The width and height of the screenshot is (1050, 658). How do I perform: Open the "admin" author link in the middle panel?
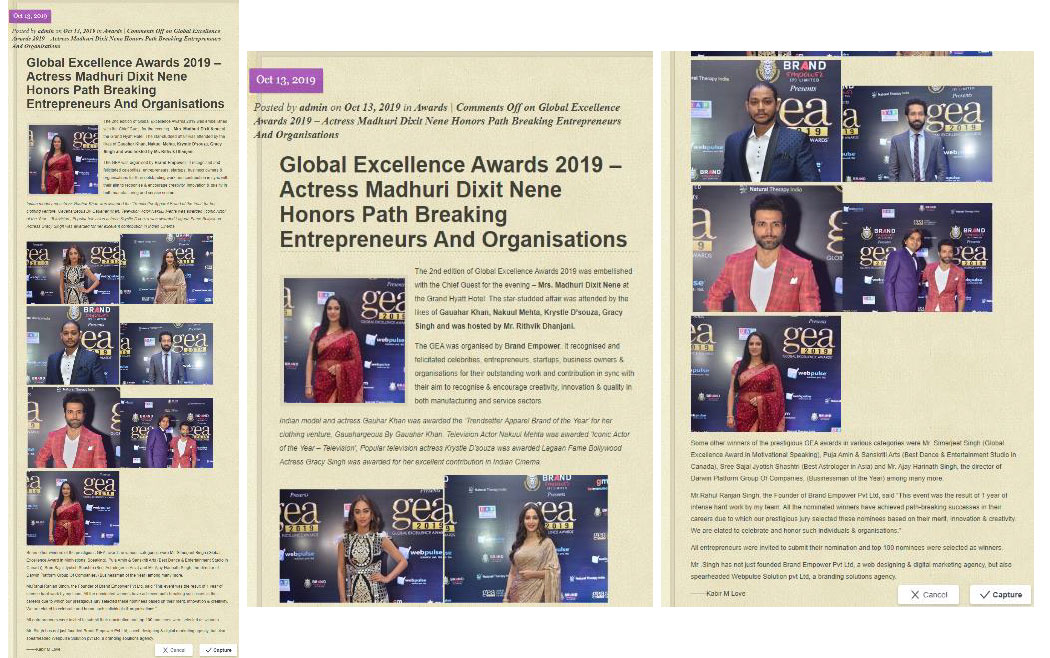pyautogui.click(x=313, y=107)
